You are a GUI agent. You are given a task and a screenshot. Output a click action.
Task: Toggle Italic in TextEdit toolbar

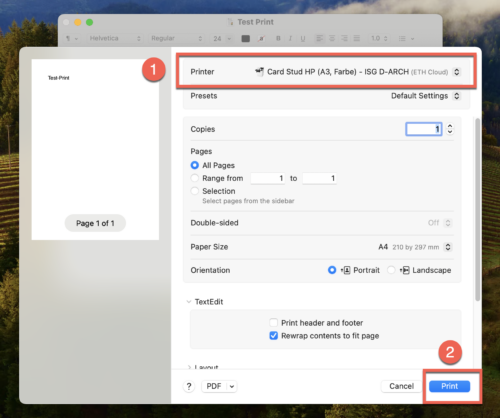coord(290,38)
